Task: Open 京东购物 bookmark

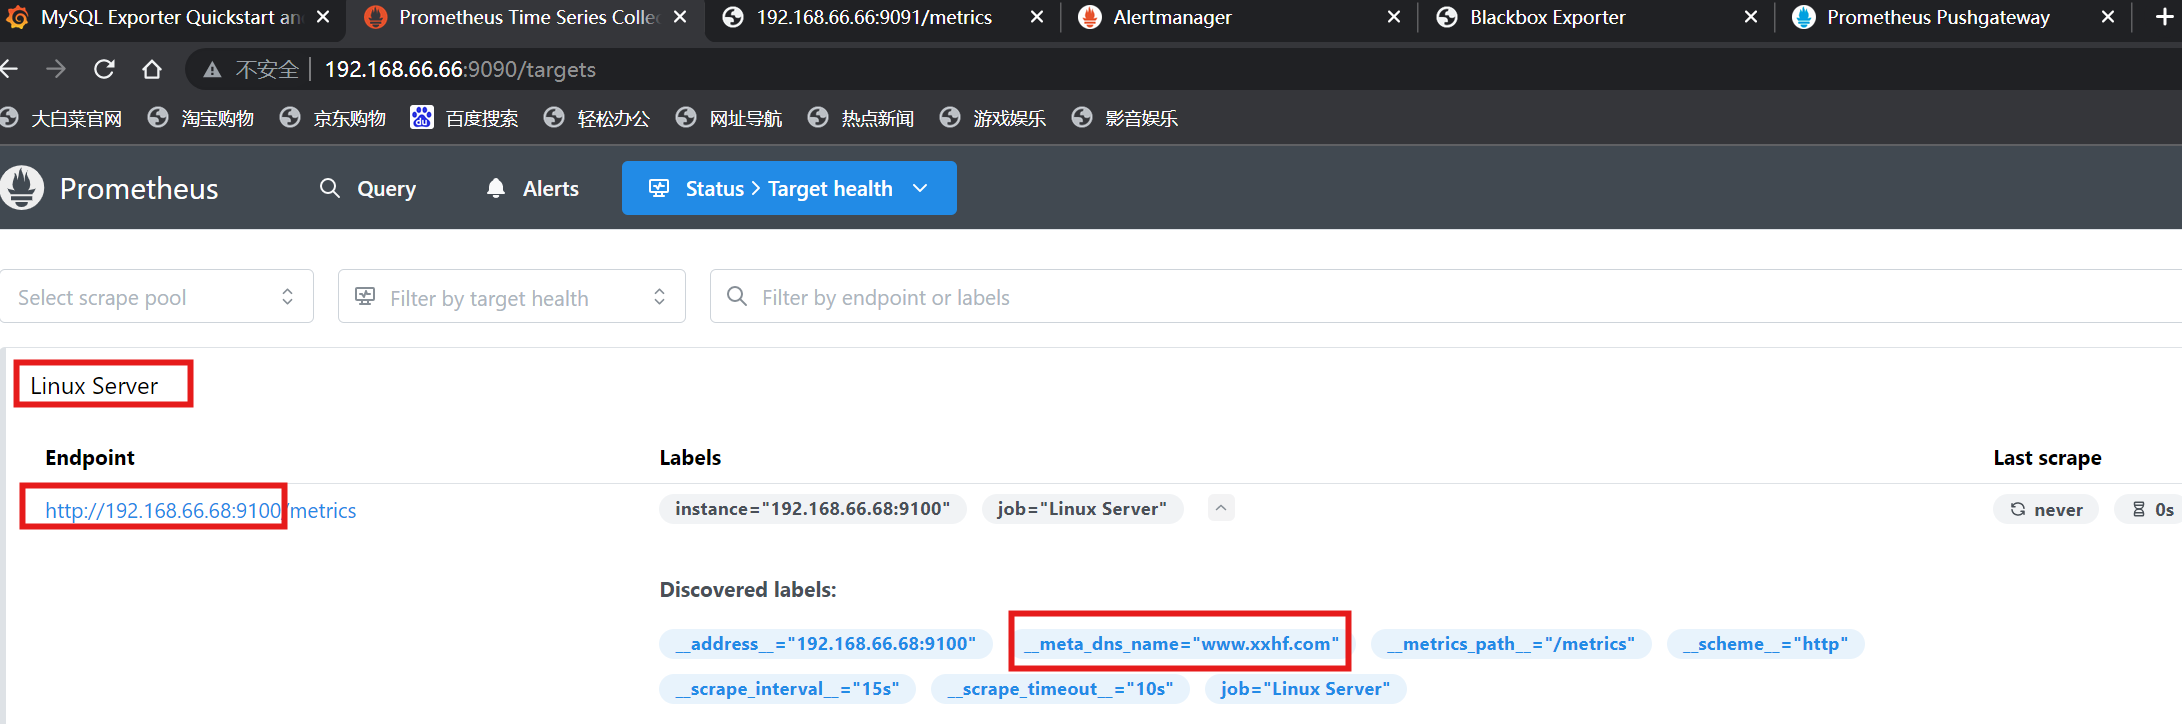Action: tap(333, 118)
